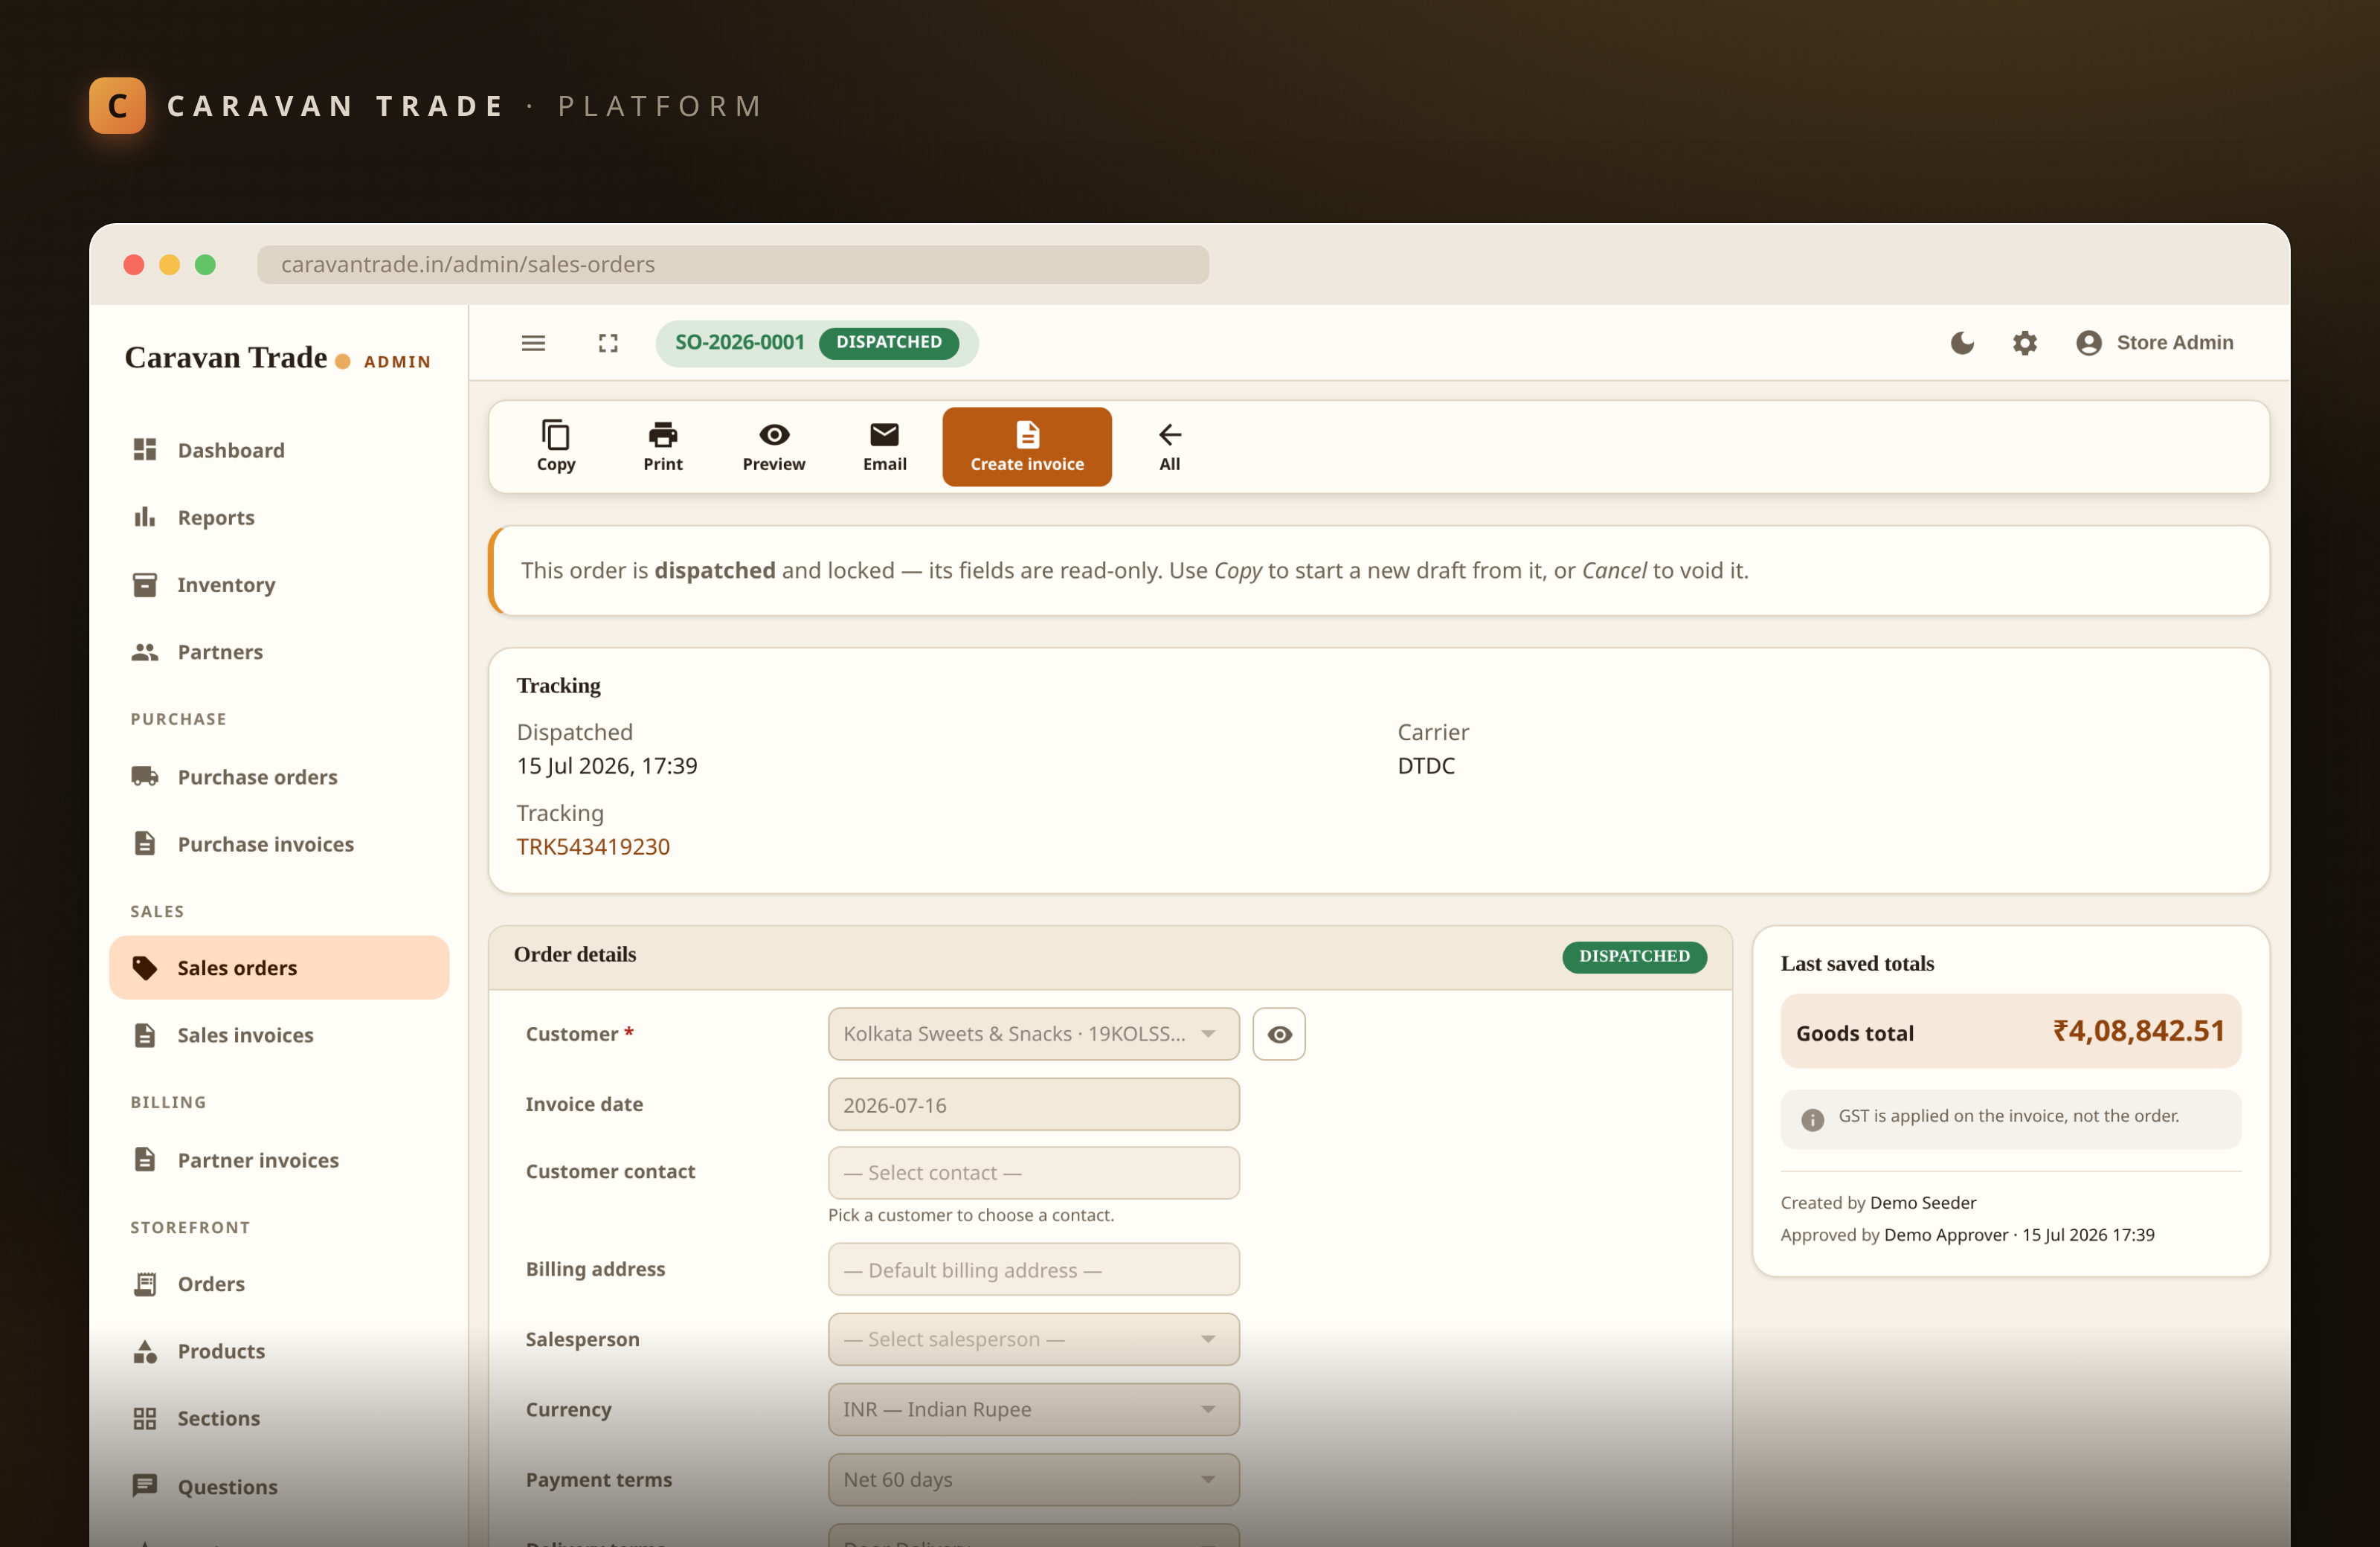The image size is (2380, 1547).
Task: Click Demo Approver name
Action: tap(1945, 1234)
